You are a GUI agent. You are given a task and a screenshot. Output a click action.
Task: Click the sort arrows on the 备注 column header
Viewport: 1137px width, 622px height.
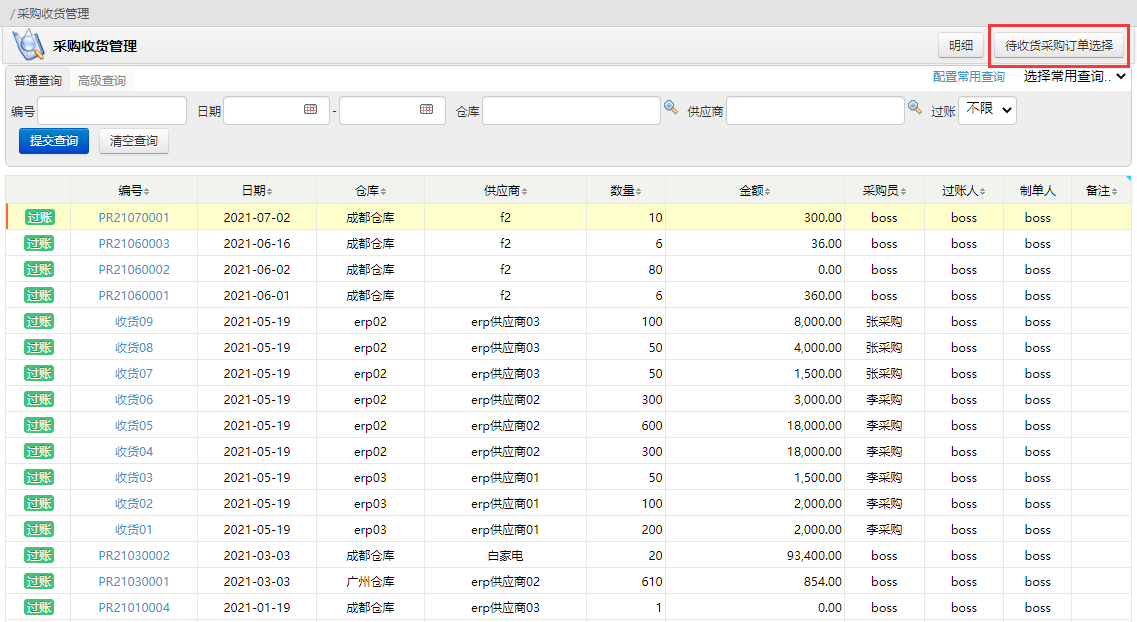tap(1114, 191)
